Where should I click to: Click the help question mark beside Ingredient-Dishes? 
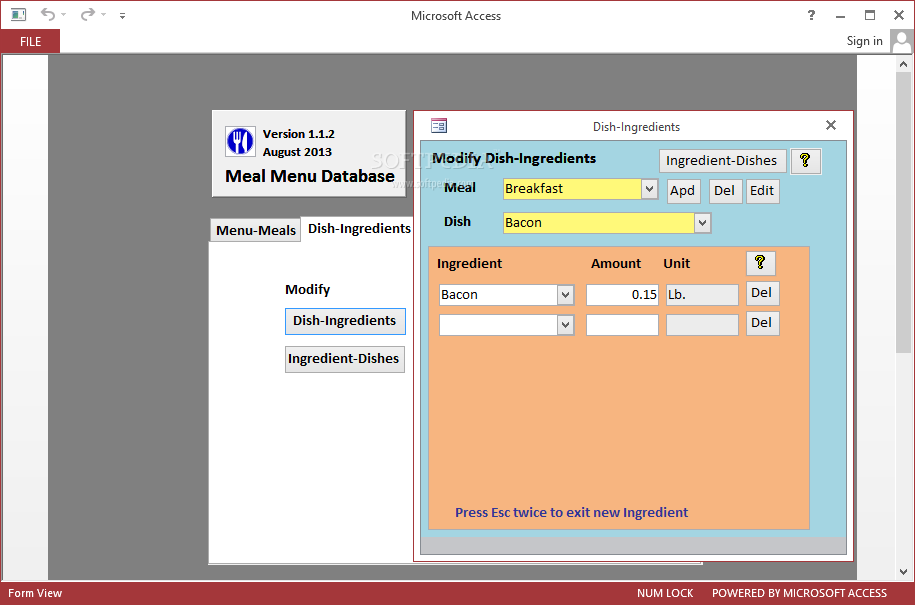coord(806,161)
